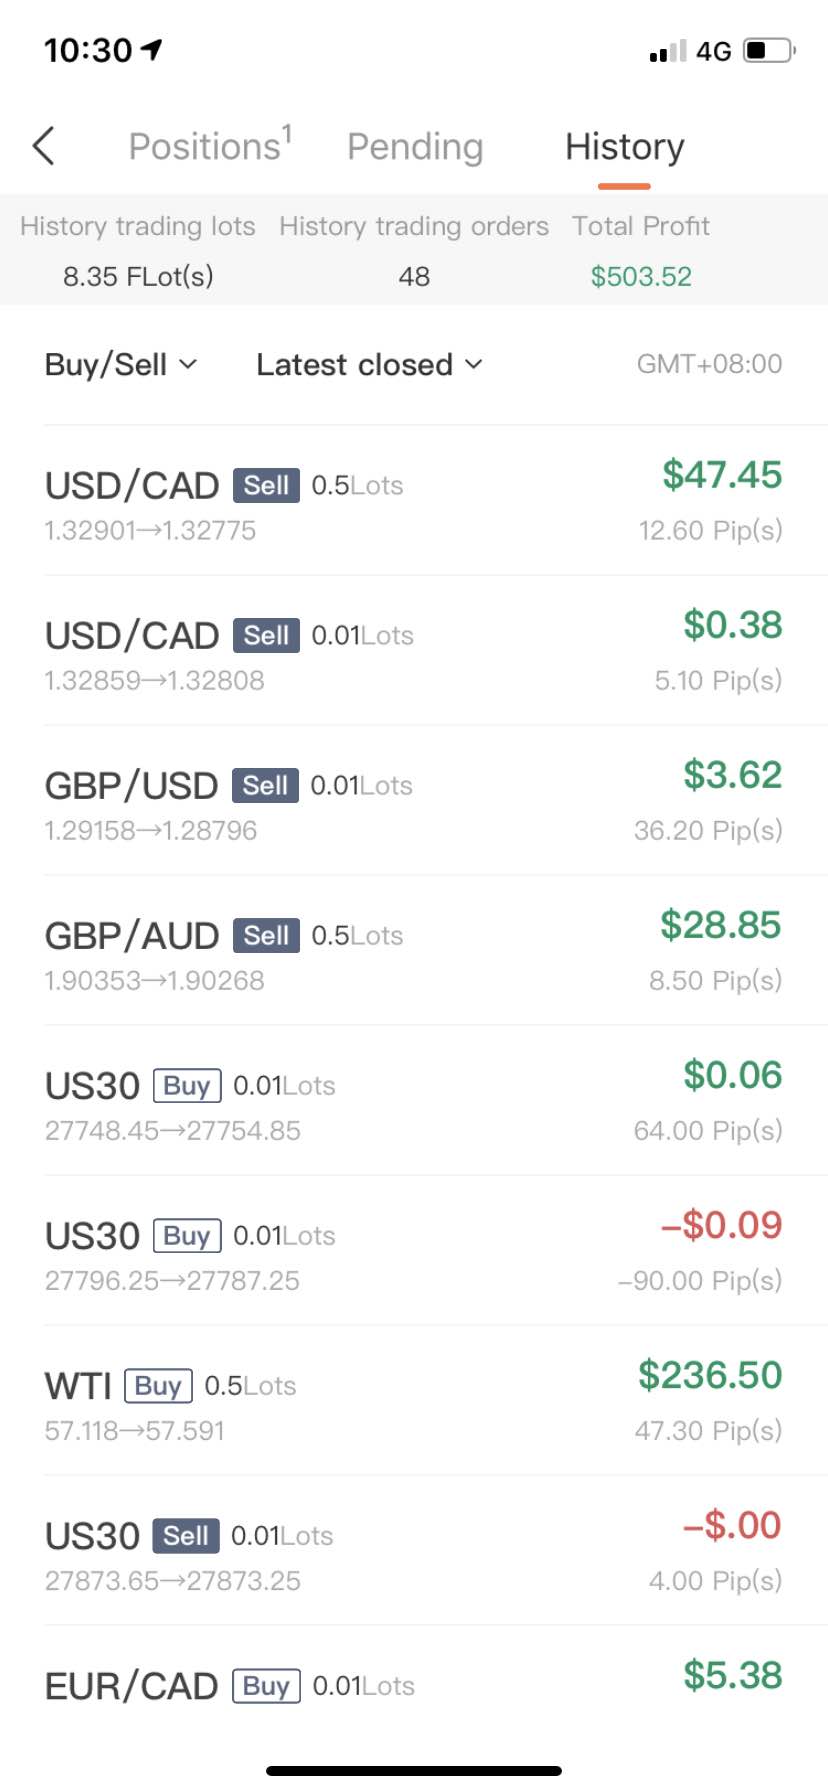Tap the battery icon in status bar
This screenshot has height=1792, width=828.
pos(769,50)
